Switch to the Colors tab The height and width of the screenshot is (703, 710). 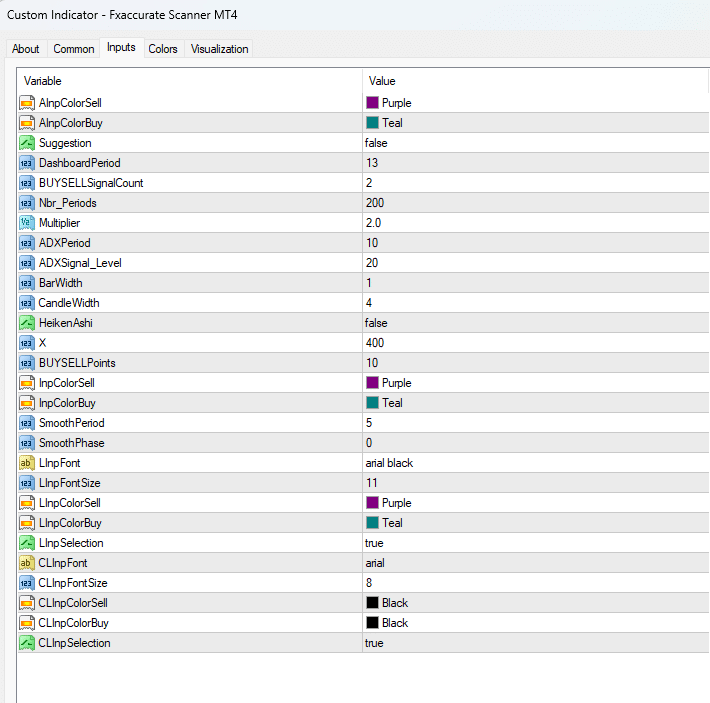tap(162, 49)
